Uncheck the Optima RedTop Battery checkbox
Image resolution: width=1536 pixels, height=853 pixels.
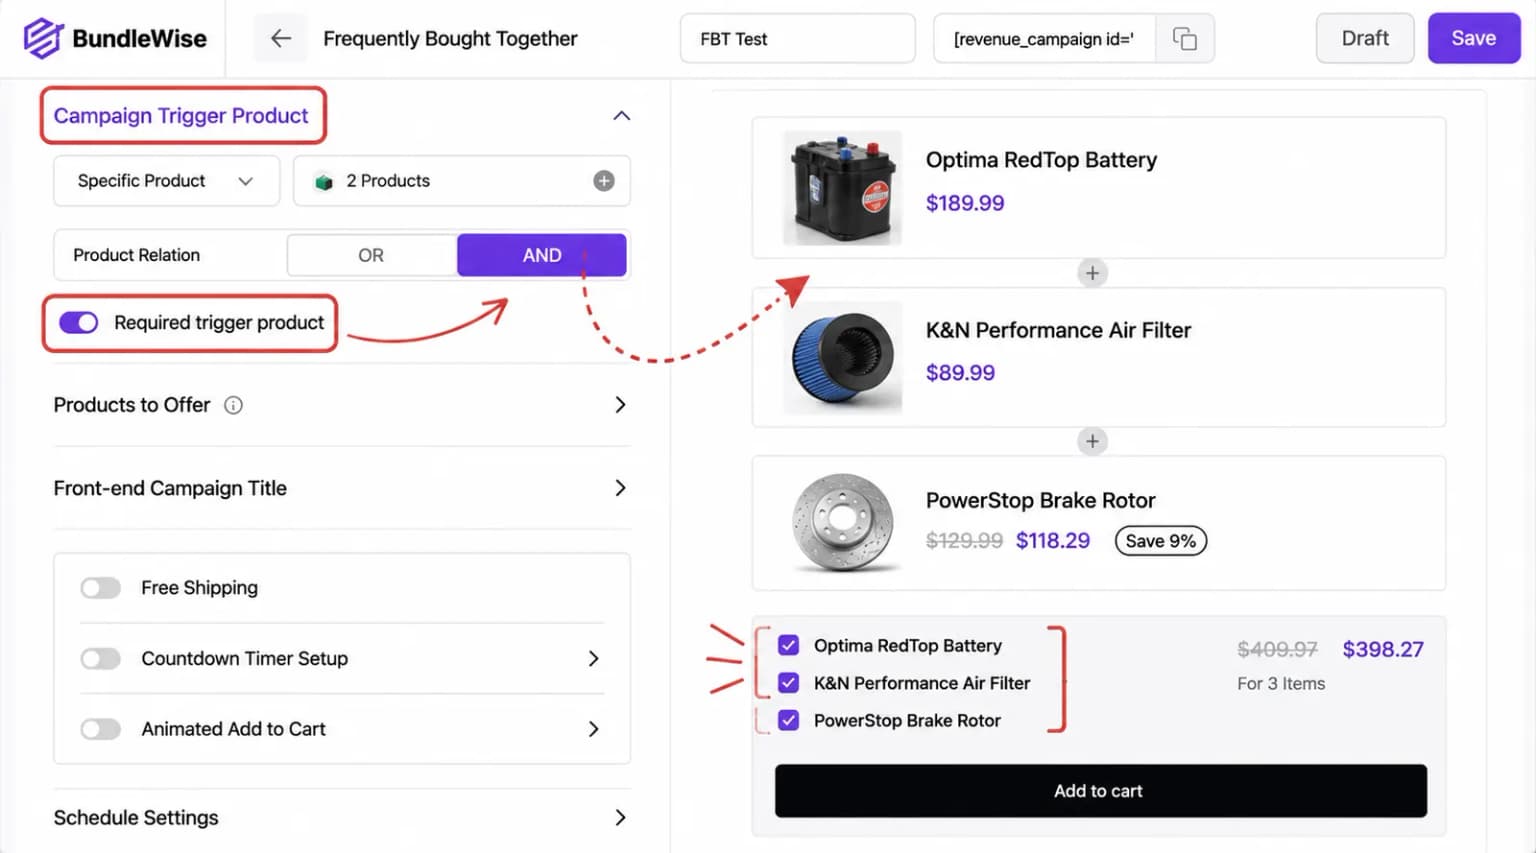pos(788,645)
